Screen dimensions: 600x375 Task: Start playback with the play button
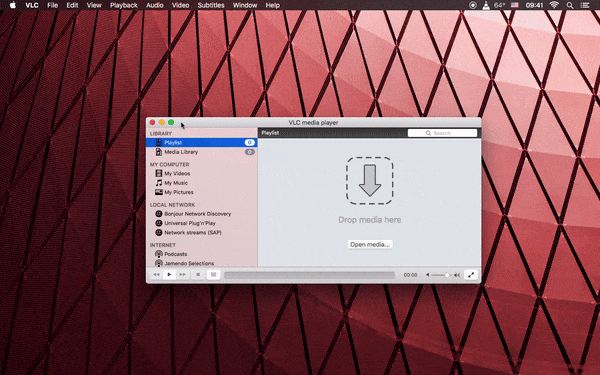[x=169, y=274]
